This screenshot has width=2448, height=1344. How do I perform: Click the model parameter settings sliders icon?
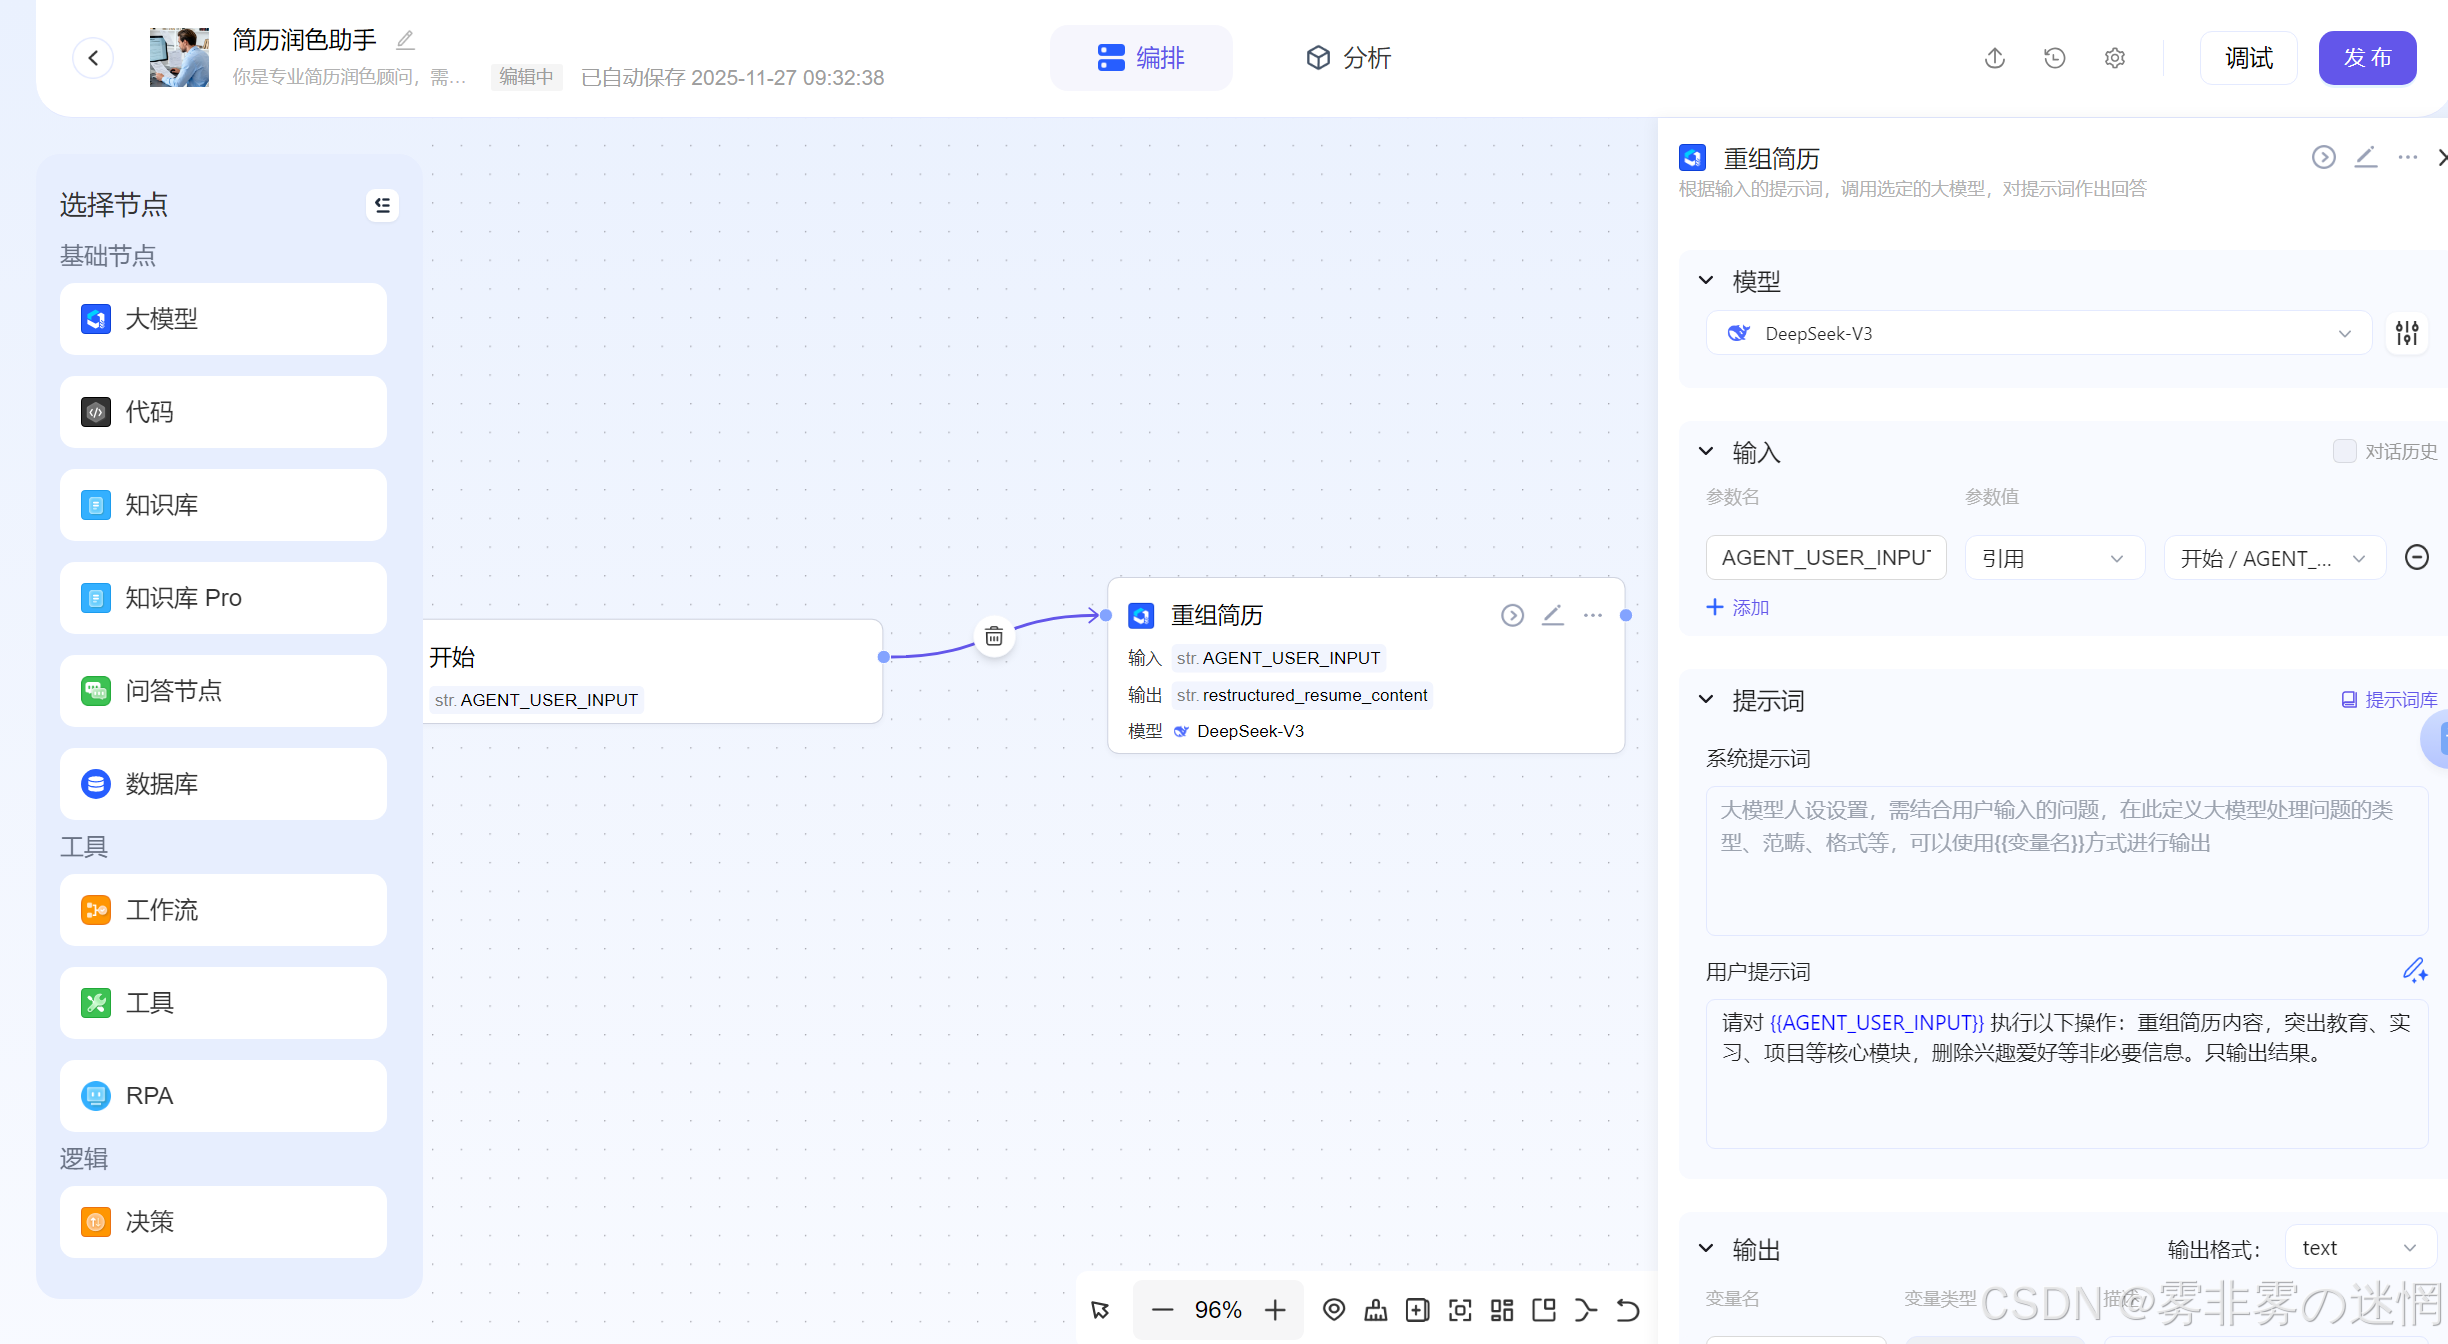pos(2407,333)
